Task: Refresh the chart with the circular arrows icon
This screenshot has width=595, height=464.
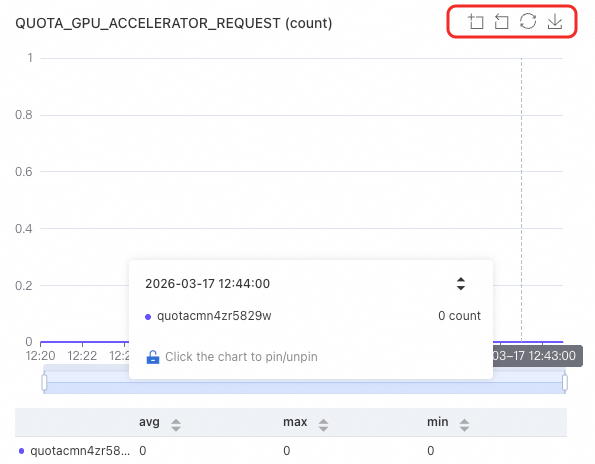Action: tap(528, 21)
